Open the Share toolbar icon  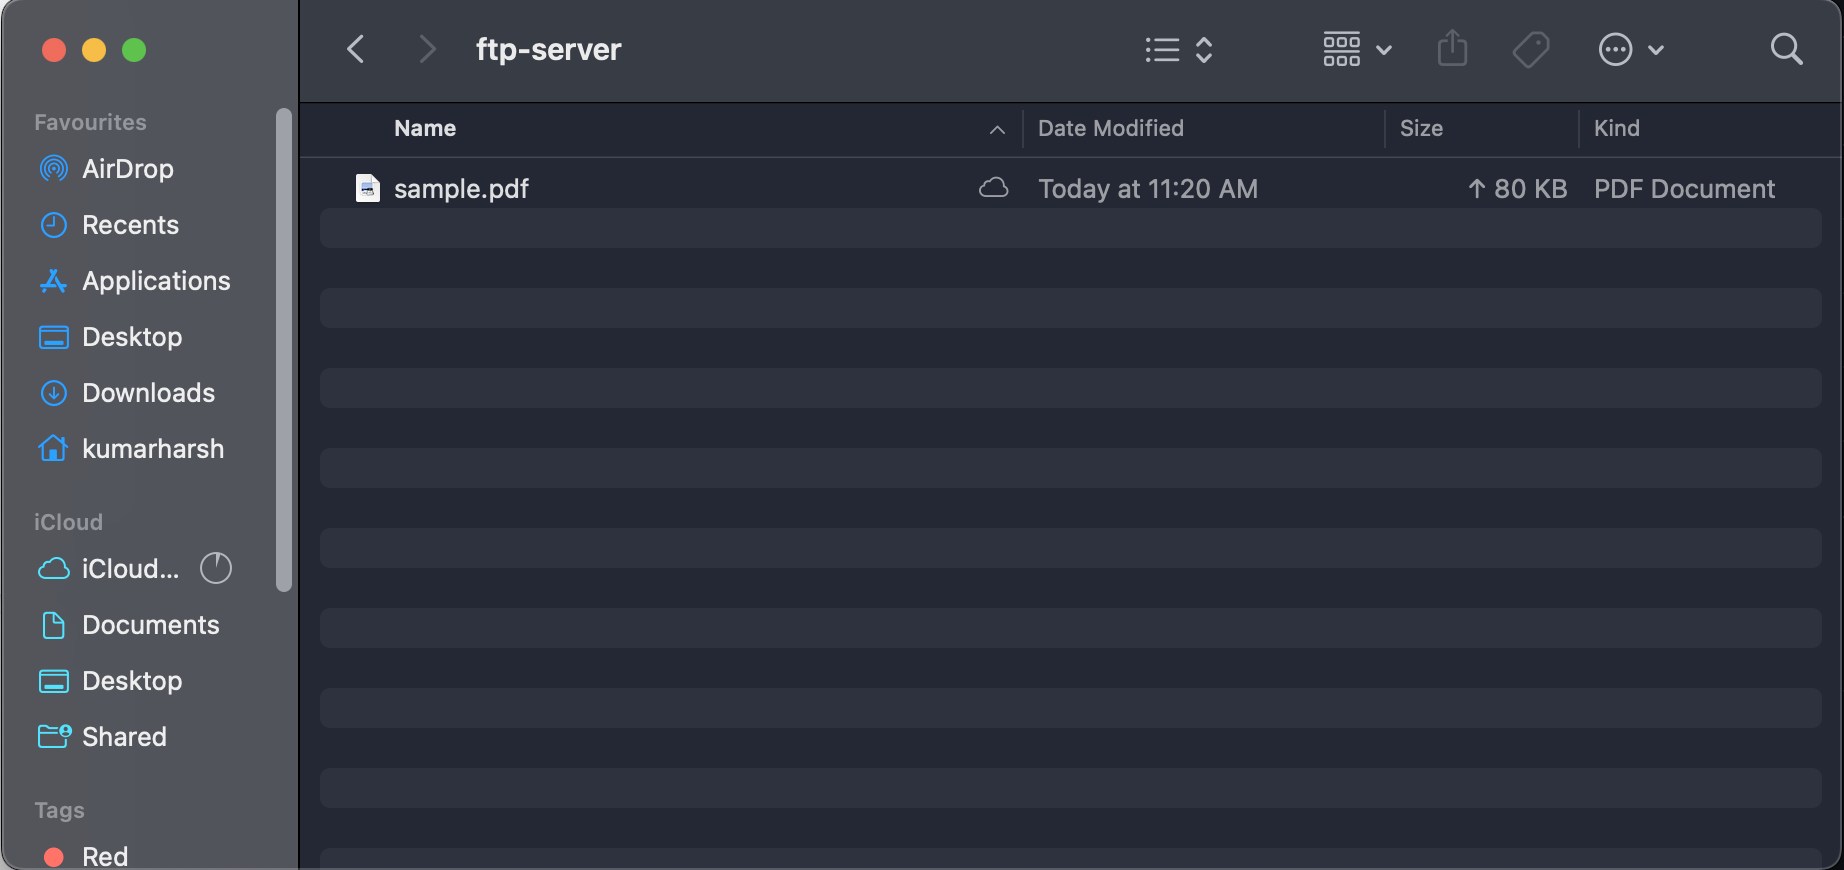(1452, 48)
